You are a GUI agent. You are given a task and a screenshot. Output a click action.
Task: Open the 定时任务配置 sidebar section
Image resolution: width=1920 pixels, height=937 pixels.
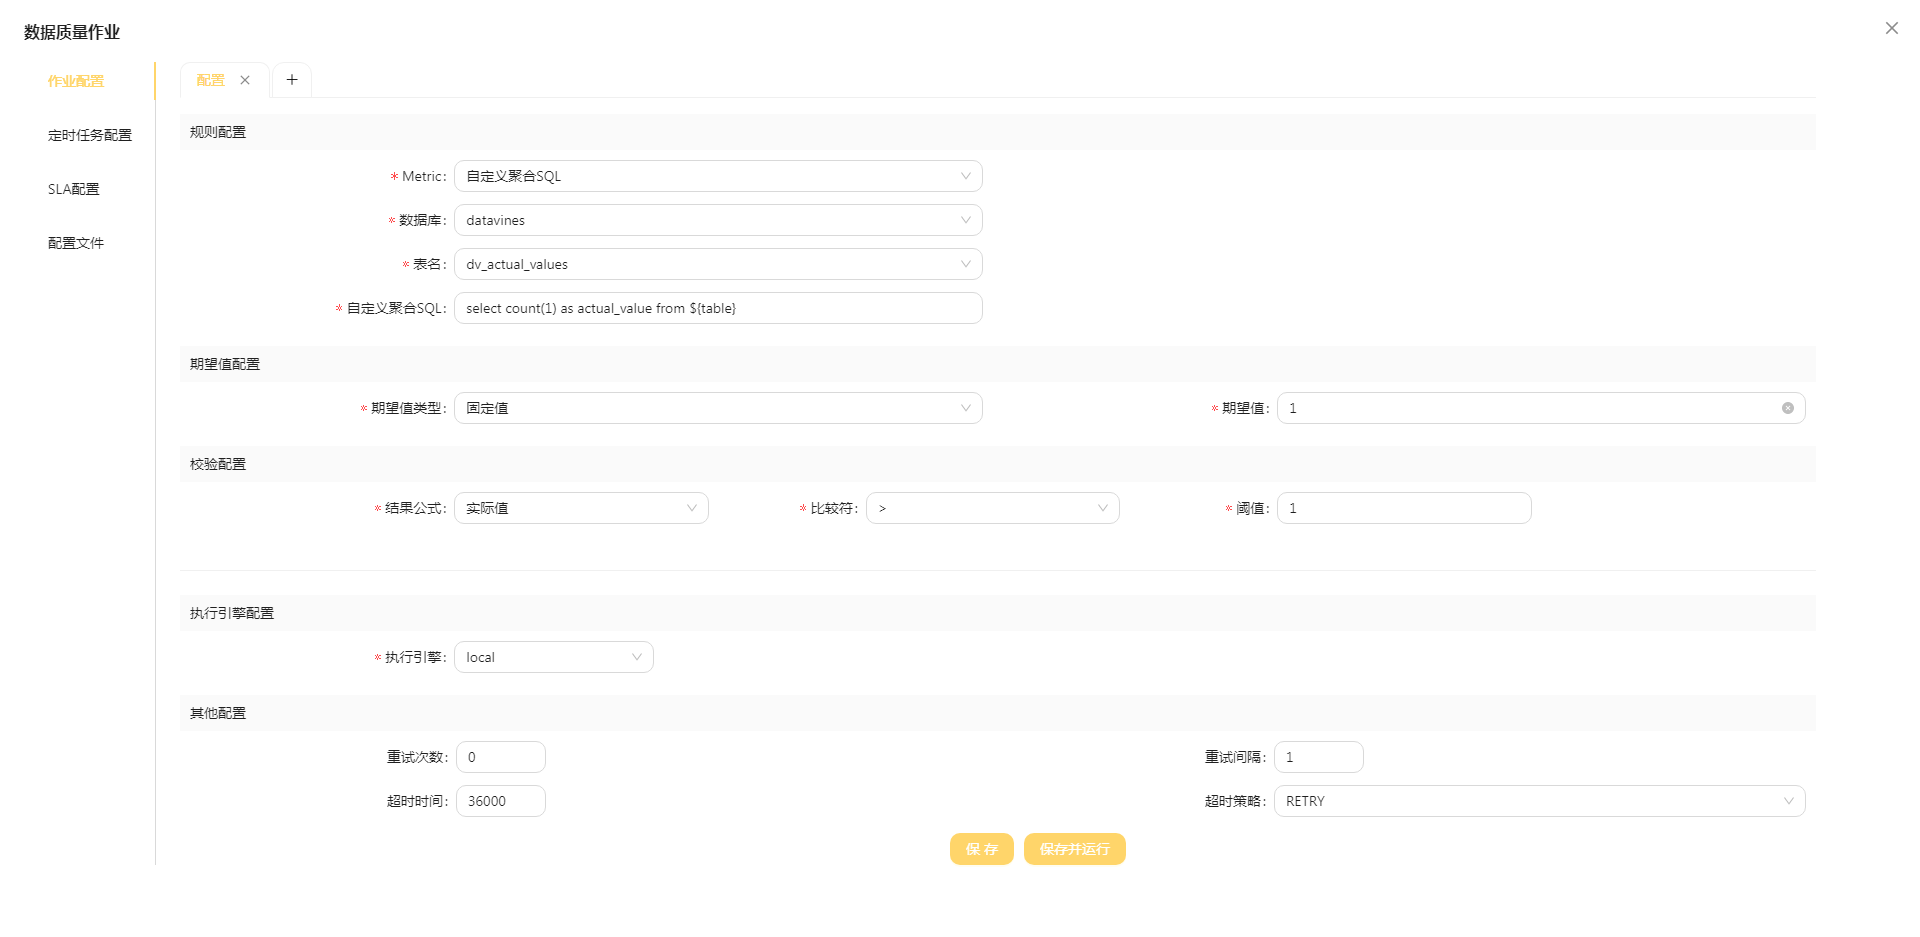click(x=90, y=135)
